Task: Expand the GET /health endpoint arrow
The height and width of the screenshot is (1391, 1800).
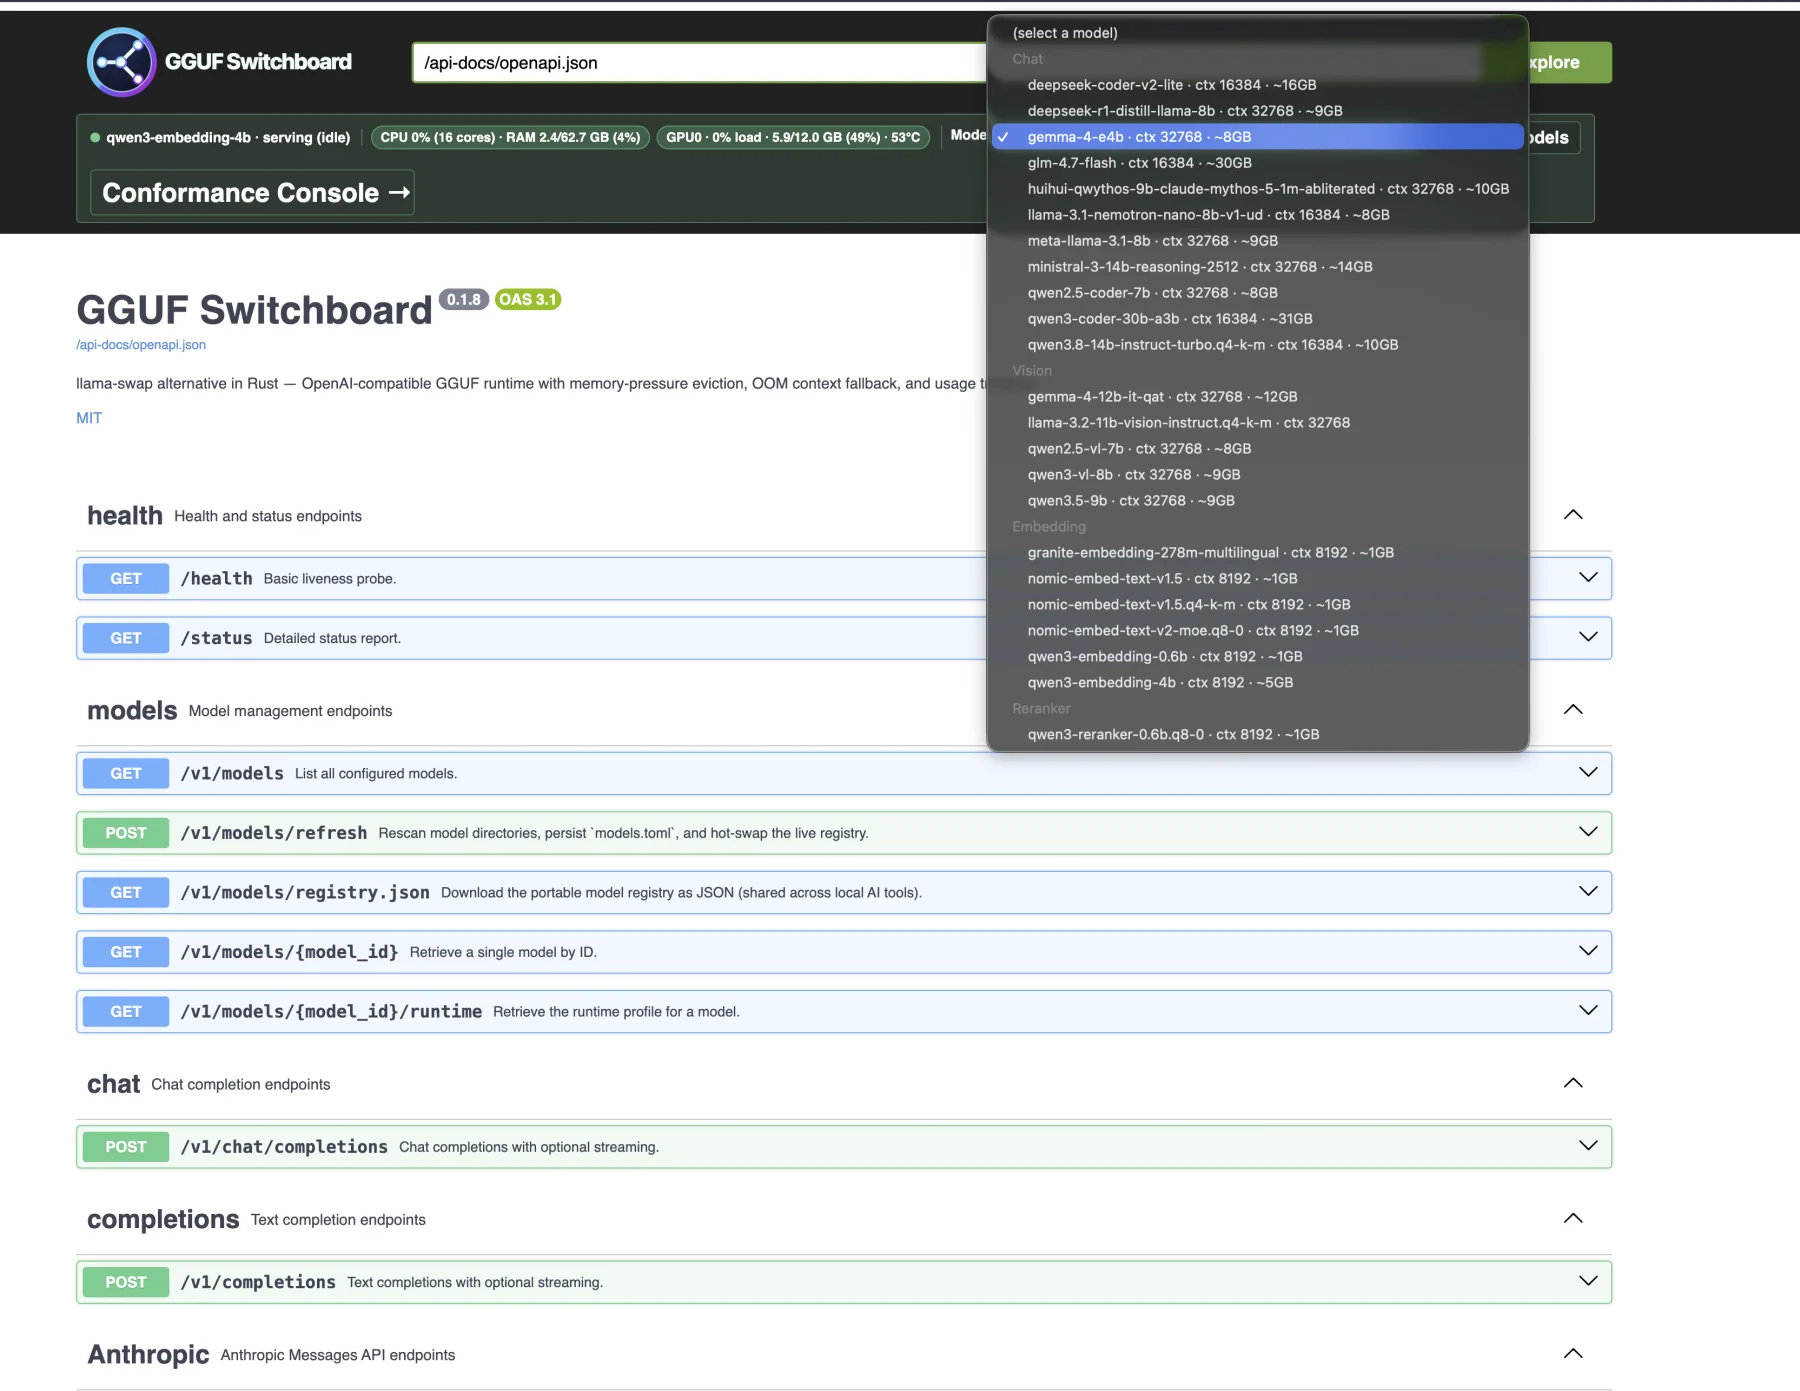Action: click(1588, 578)
